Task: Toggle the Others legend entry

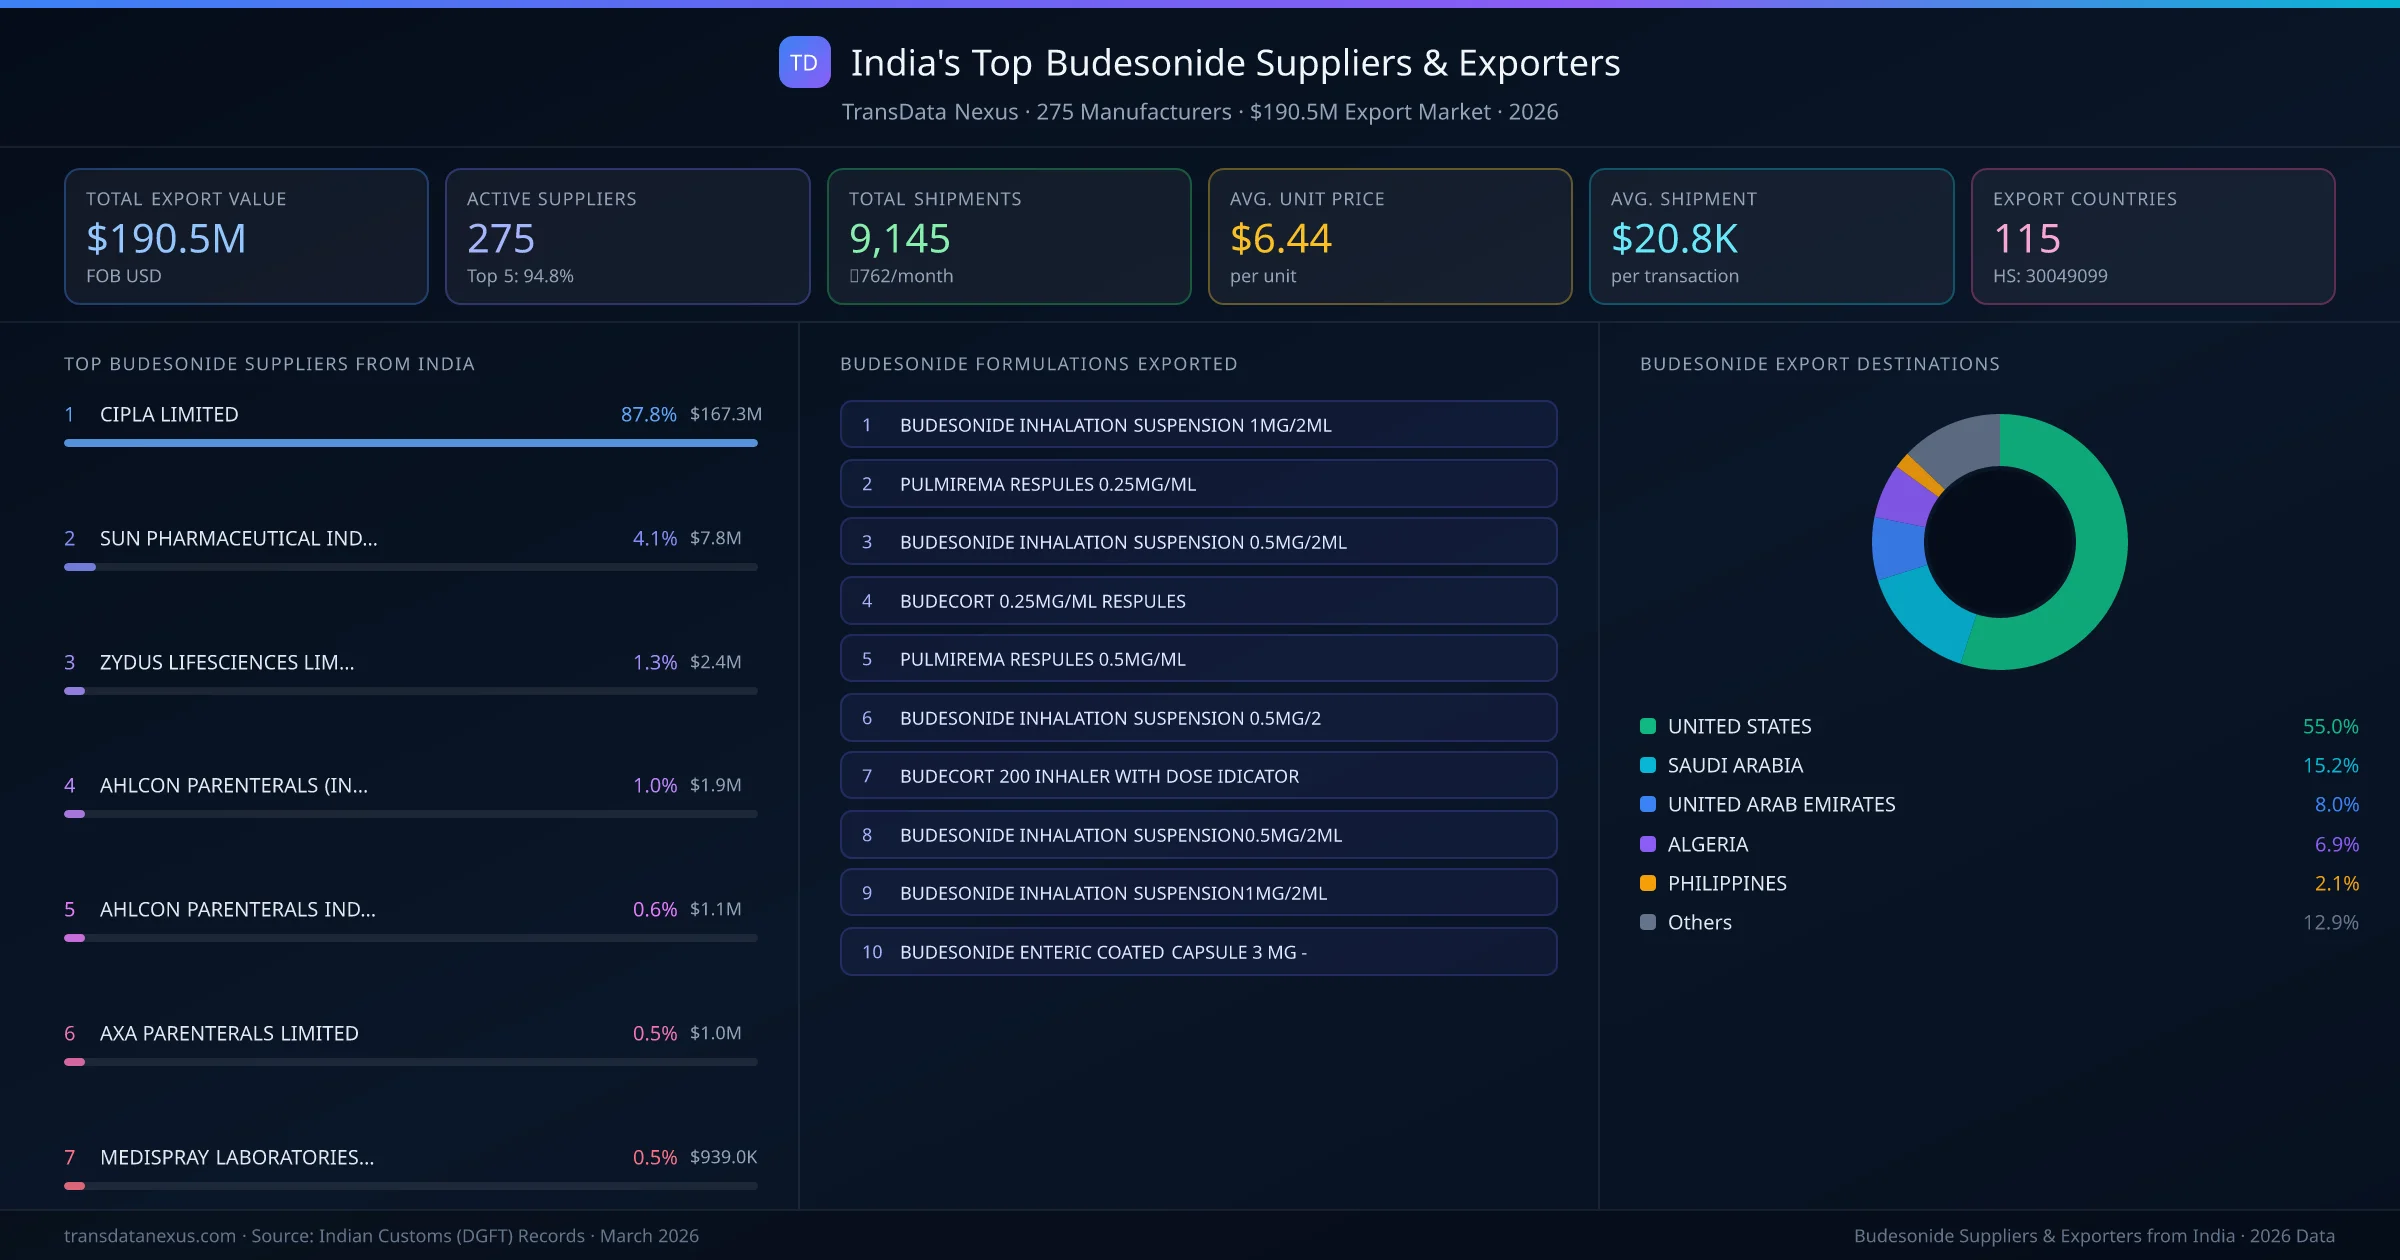Action: coord(1697,922)
